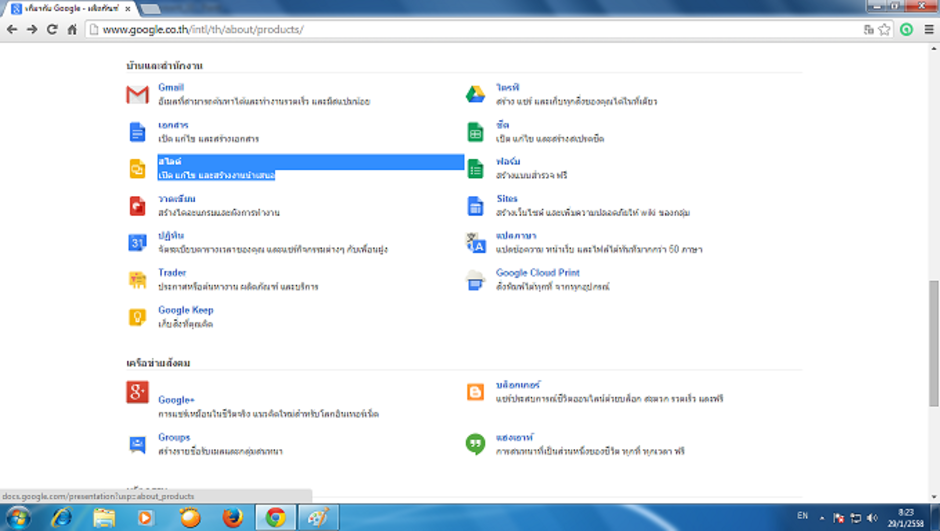
Task: Click the EN language indicator
Action: point(803,516)
